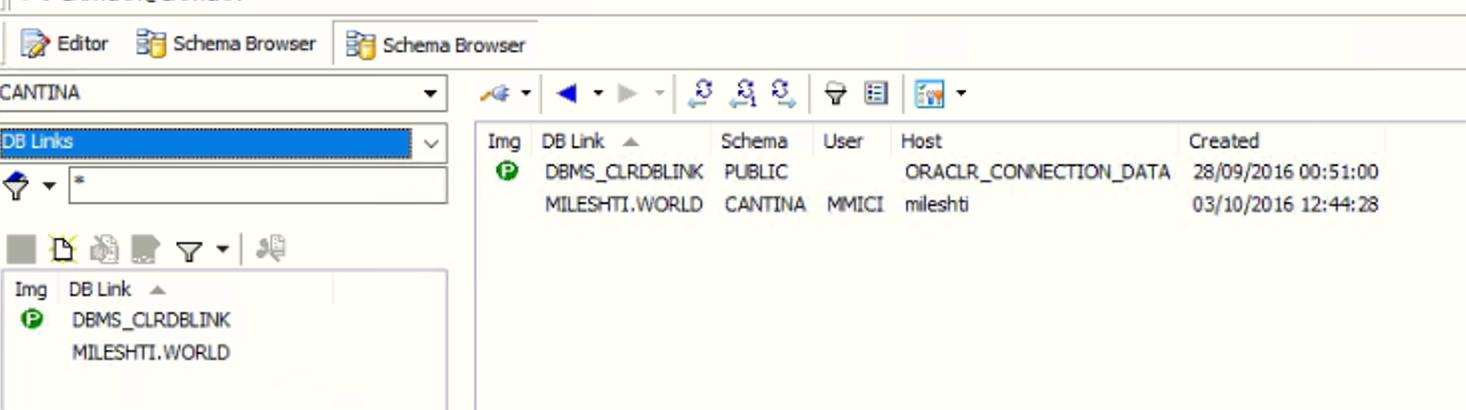Click the filter funnel in left panel toolbar

(x=189, y=250)
